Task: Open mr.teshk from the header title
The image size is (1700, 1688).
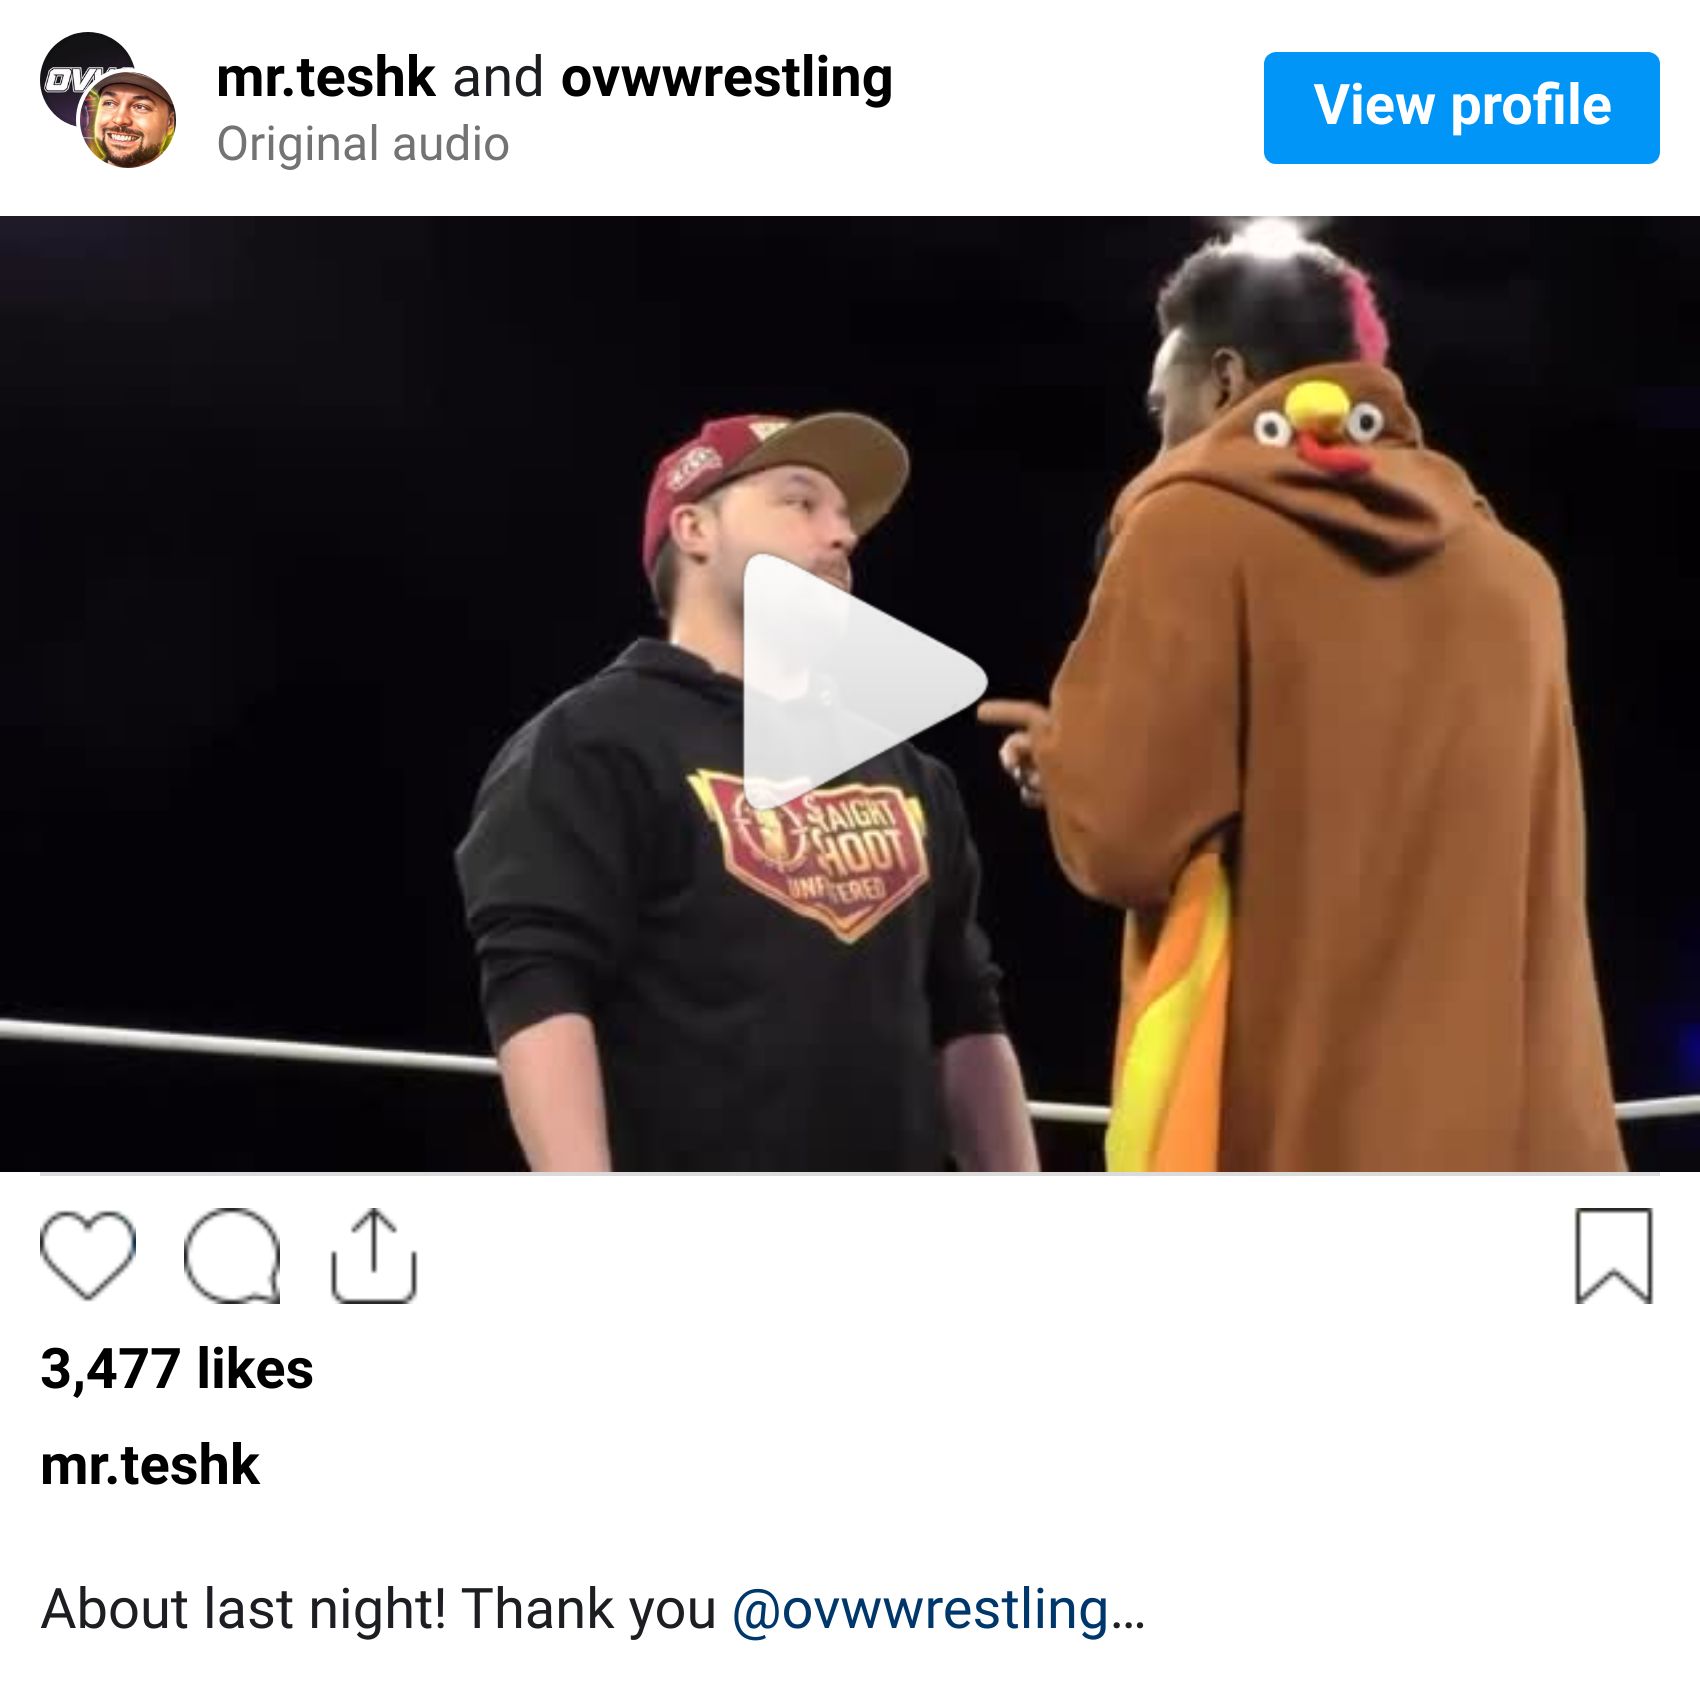Action: click(325, 78)
